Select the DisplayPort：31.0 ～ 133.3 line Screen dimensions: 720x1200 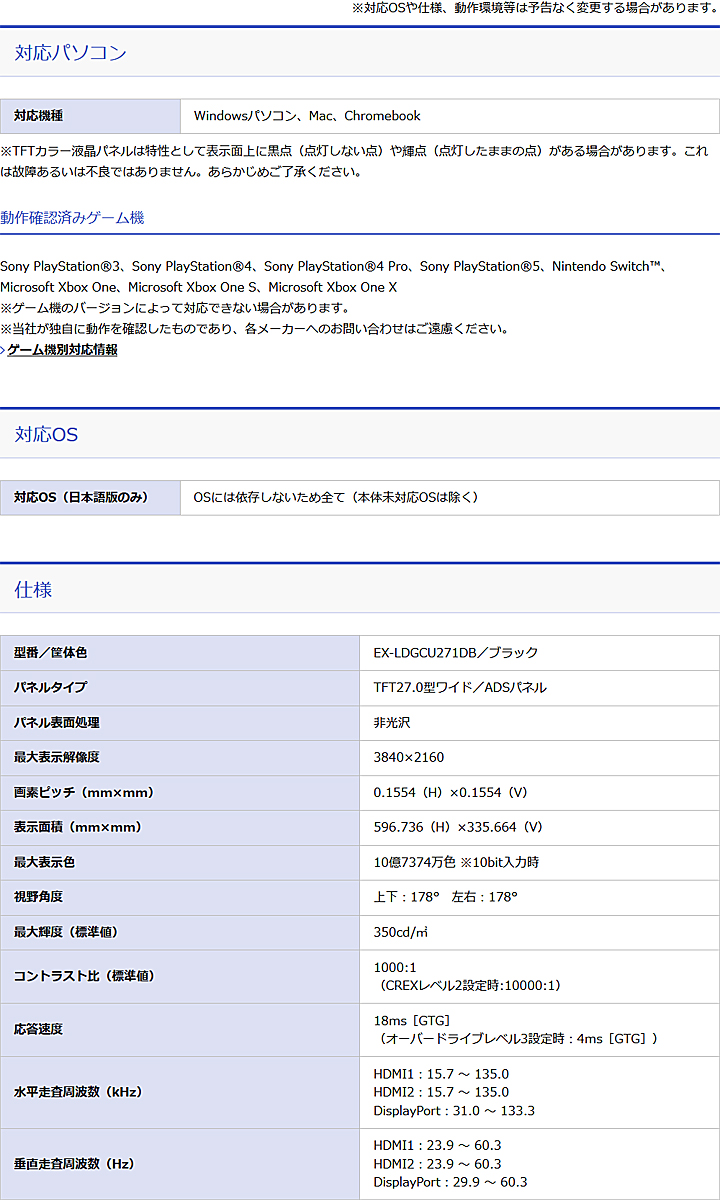[x=454, y=1111]
